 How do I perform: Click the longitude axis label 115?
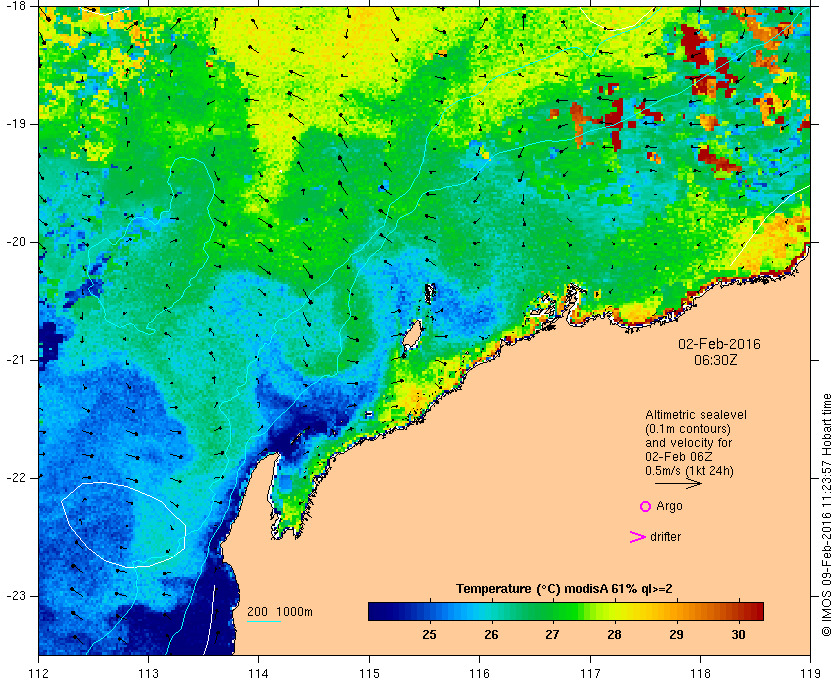(x=369, y=673)
